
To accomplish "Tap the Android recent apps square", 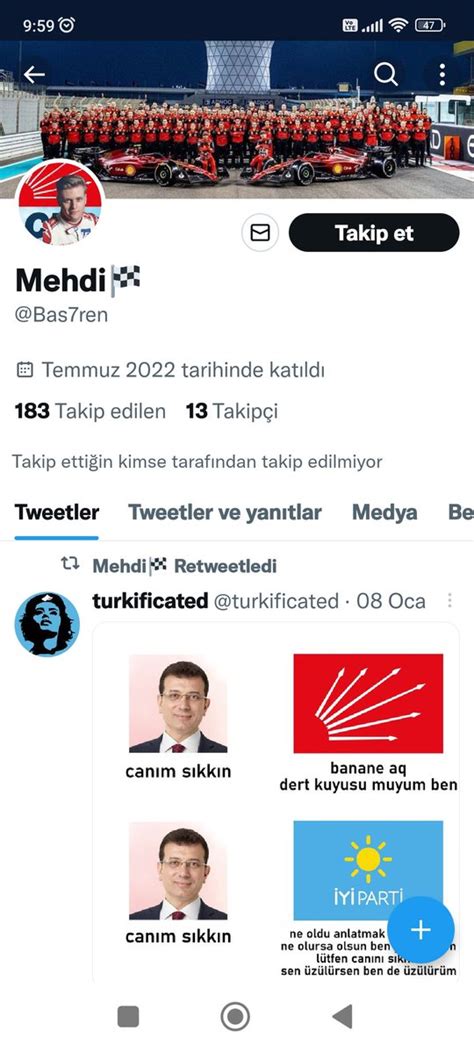I will click(x=128, y=1017).
